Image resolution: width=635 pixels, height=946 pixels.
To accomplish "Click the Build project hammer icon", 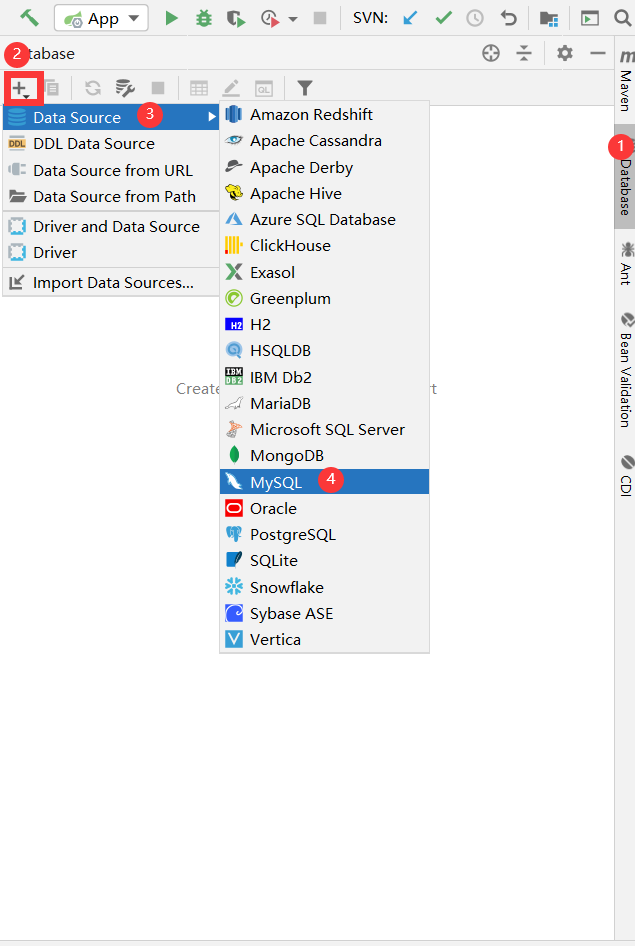I will (x=28, y=18).
